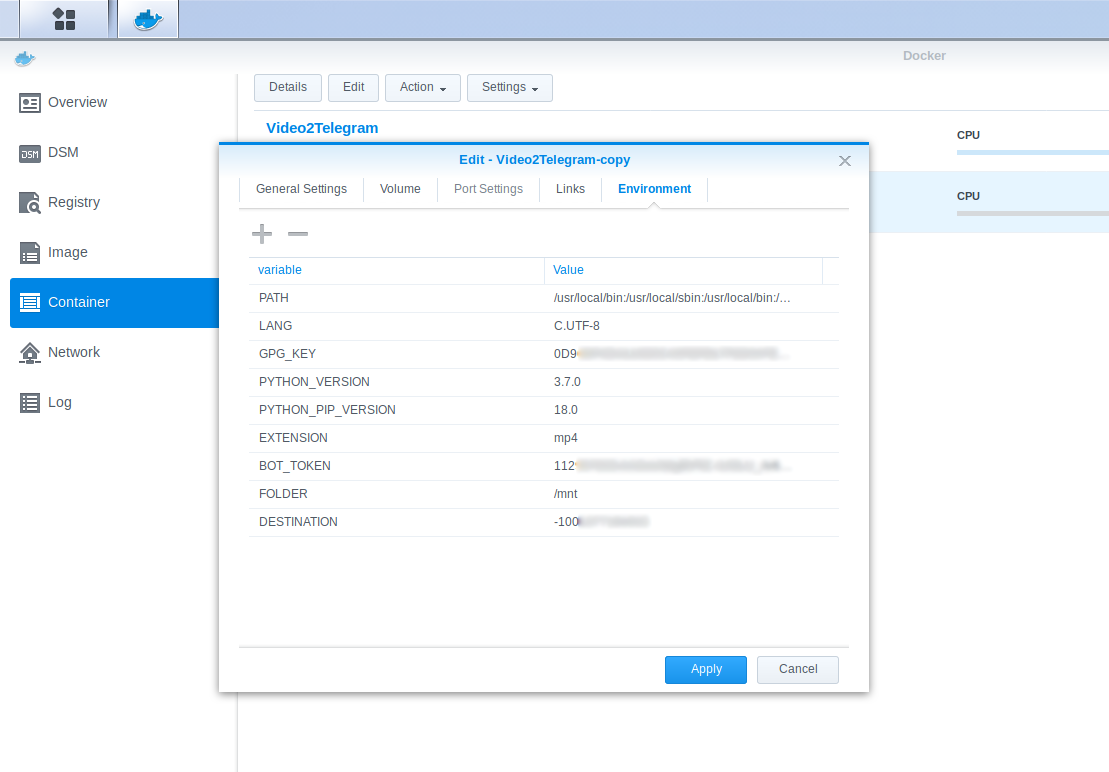Select the PATH variable row

pos(544,298)
